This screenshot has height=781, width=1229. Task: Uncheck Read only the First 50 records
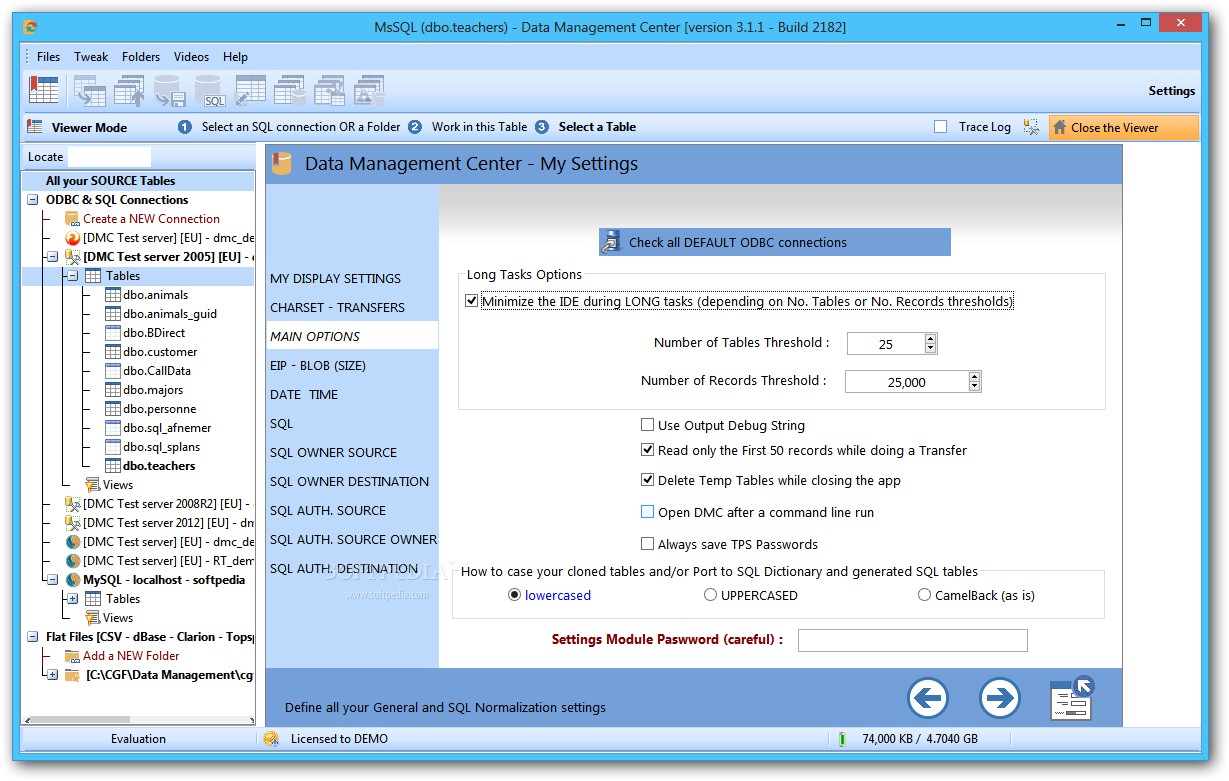(648, 450)
